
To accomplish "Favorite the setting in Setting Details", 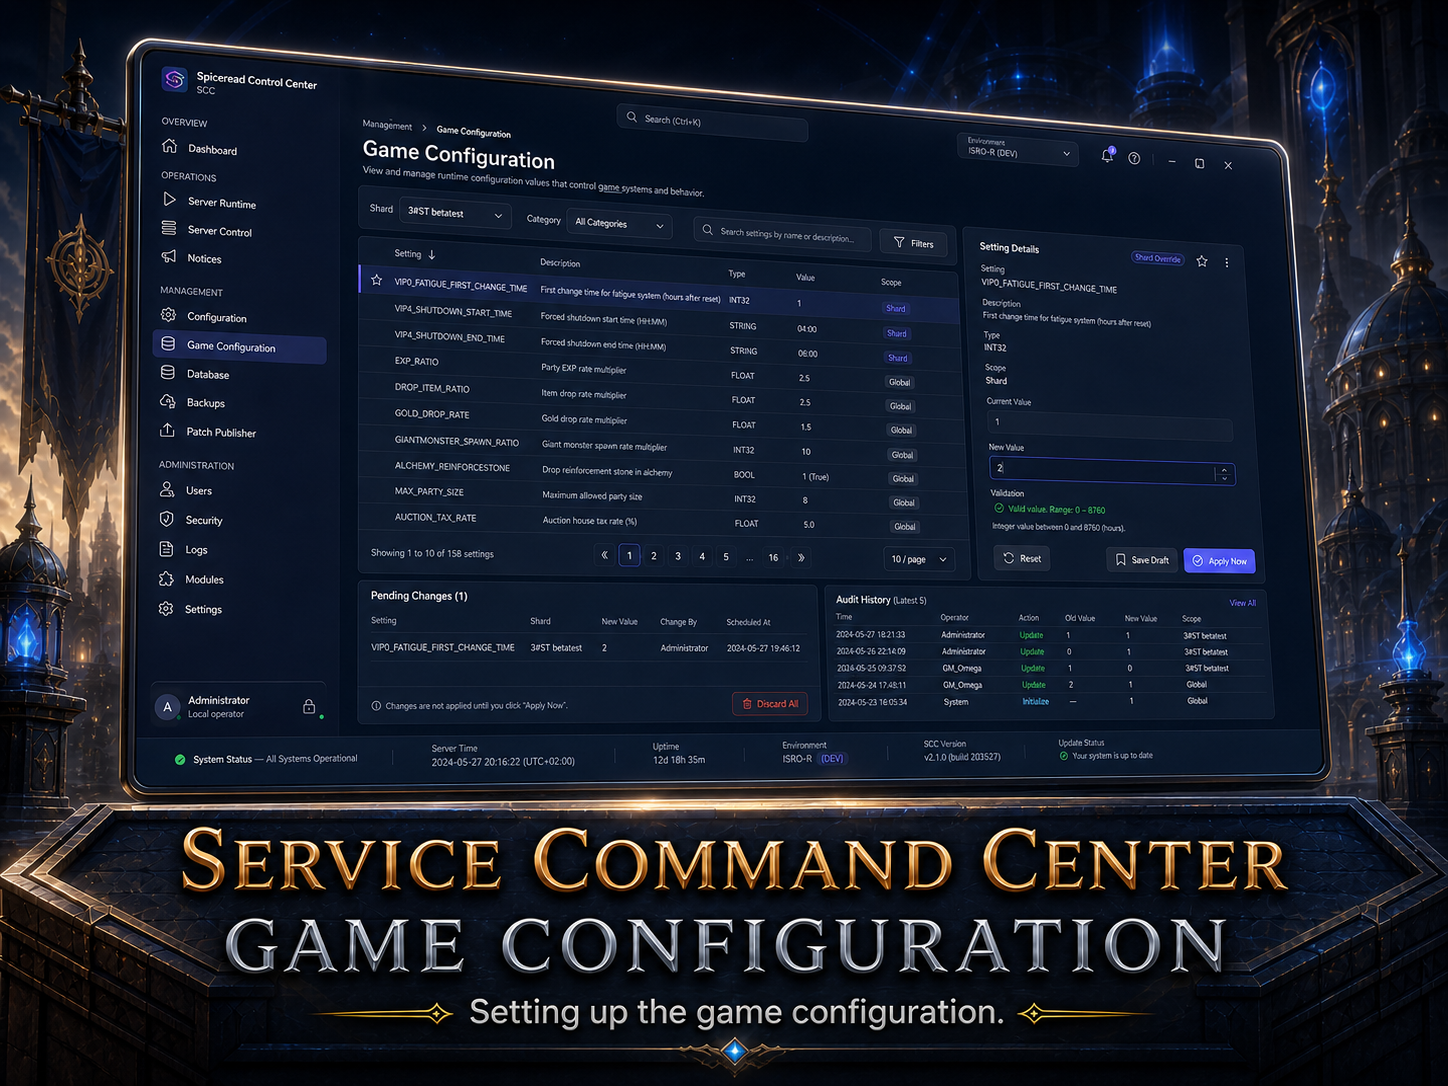I will [1202, 261].
